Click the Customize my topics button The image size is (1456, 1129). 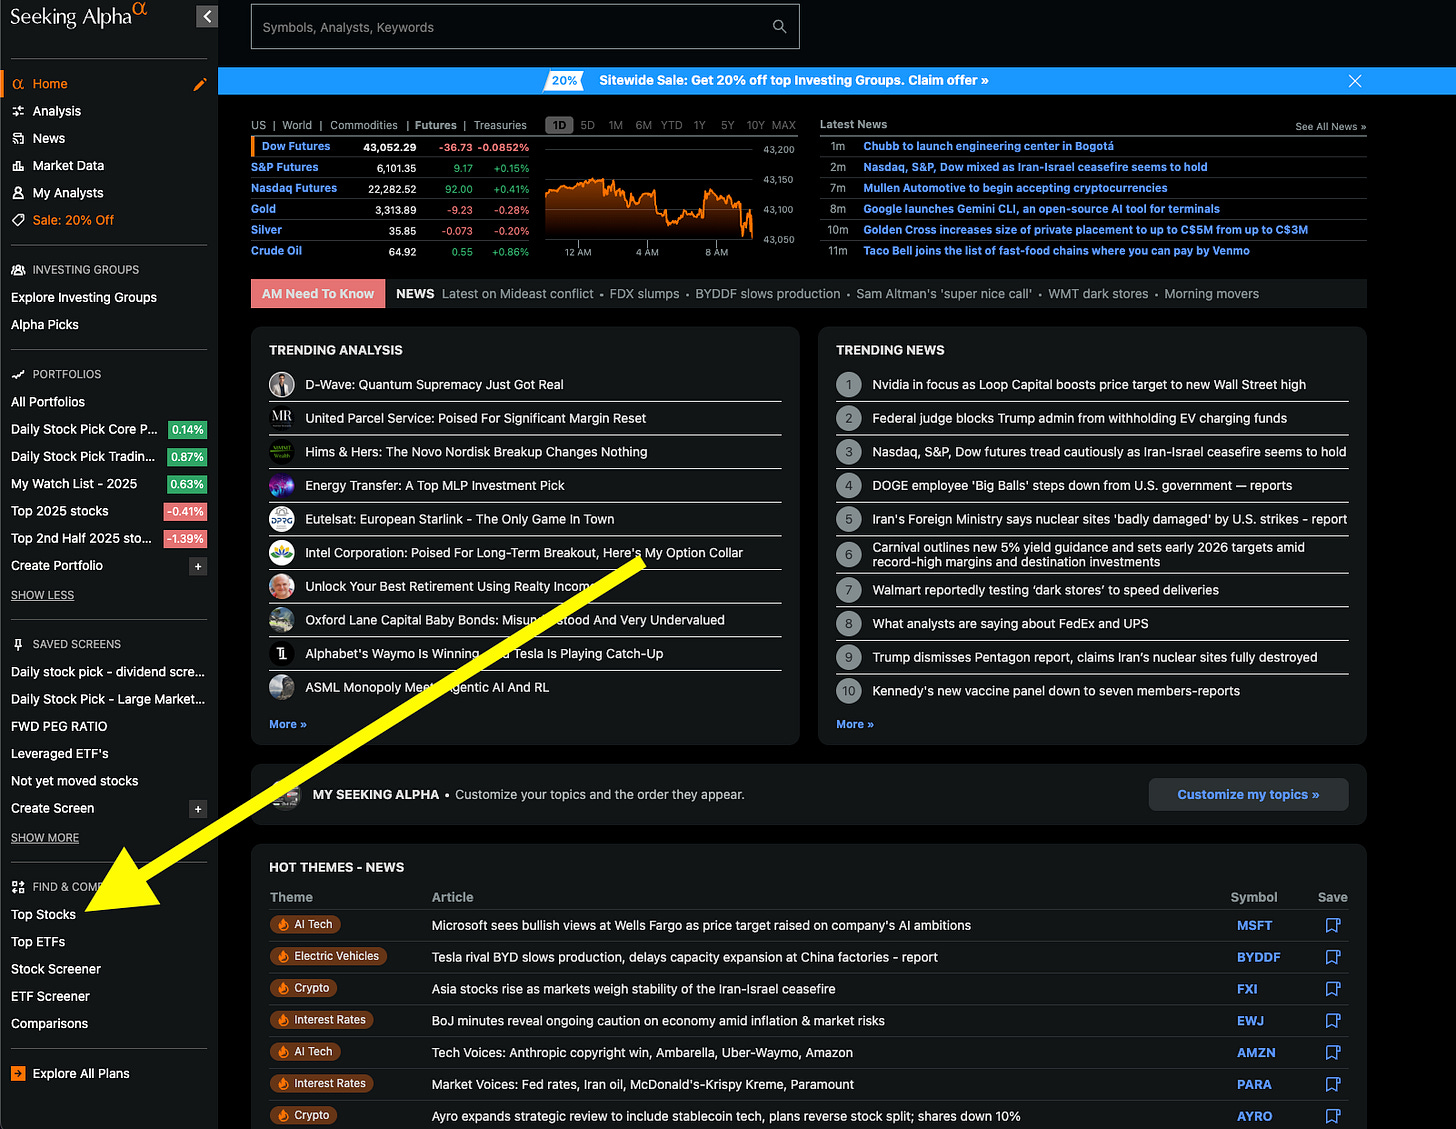1248,795
